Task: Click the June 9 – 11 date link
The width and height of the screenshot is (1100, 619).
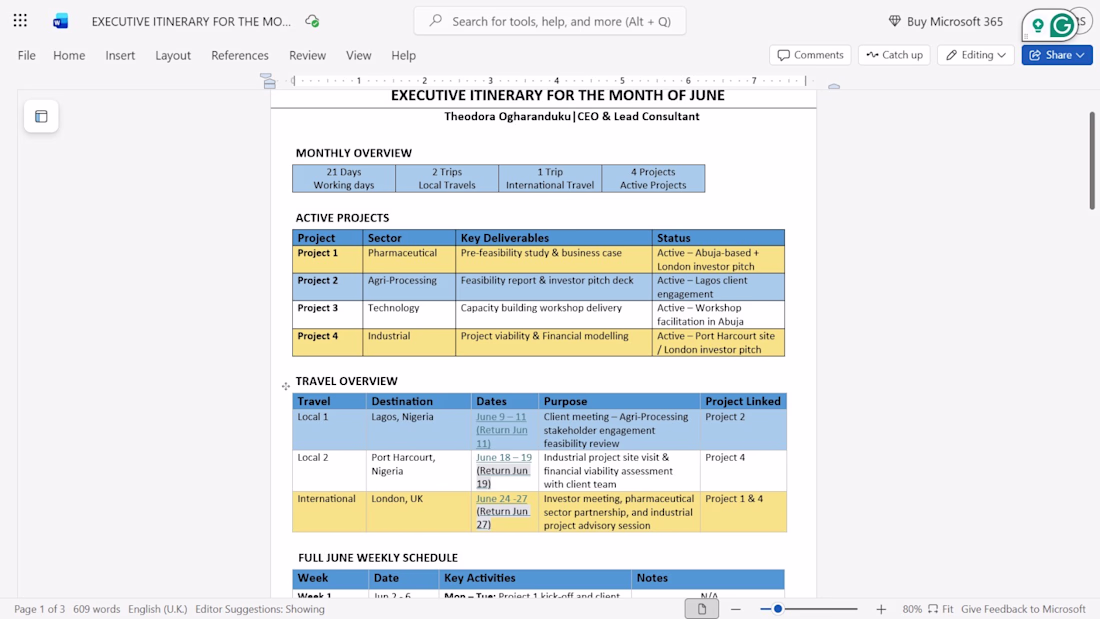Action: pos(501,417)
